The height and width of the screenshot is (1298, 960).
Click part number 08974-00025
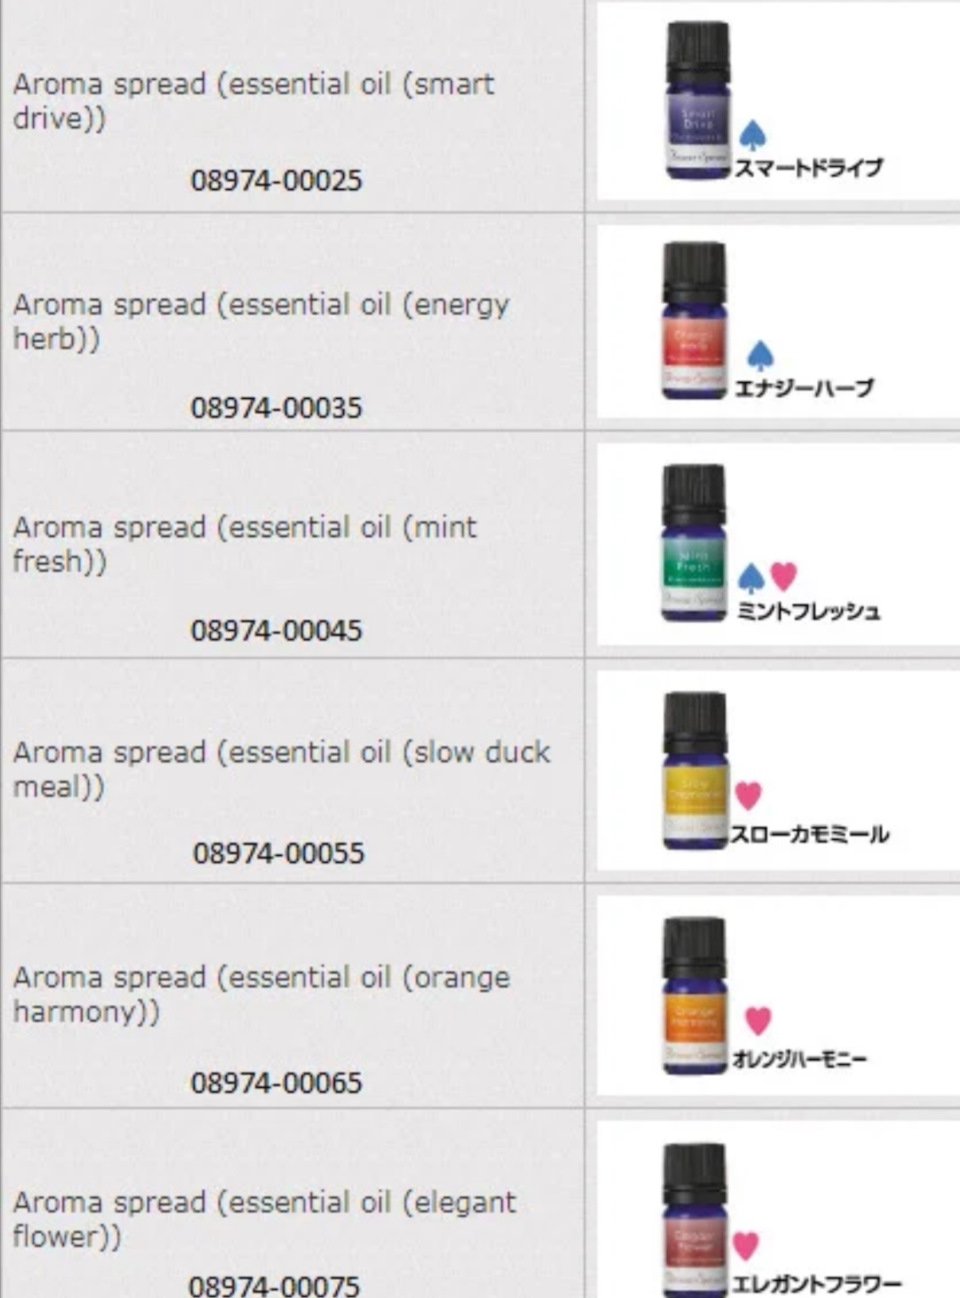pyautogui.click(x=276, y=181)
